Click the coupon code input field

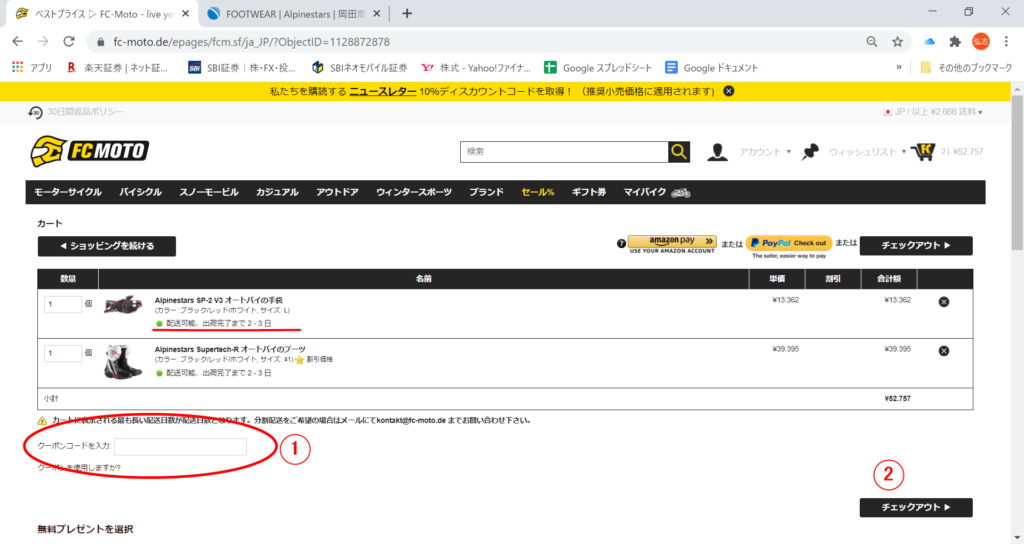[180, 446]
